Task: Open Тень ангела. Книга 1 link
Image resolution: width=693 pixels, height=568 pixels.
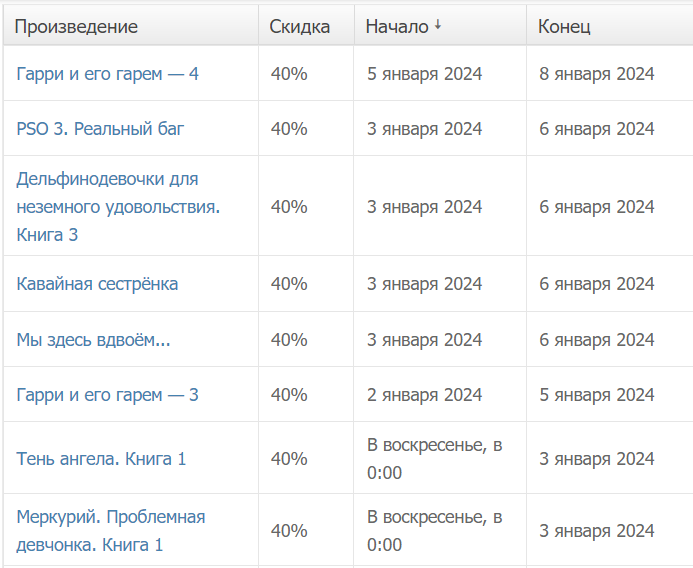Action: 101,459
